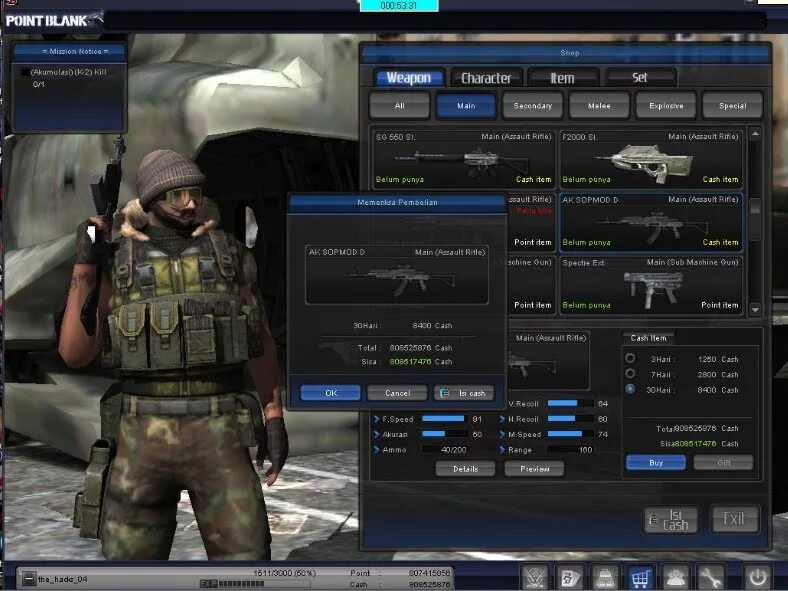Expand the M.Speed stat arrow
This screenshot has width=788, height=591.
coord(502,434)
